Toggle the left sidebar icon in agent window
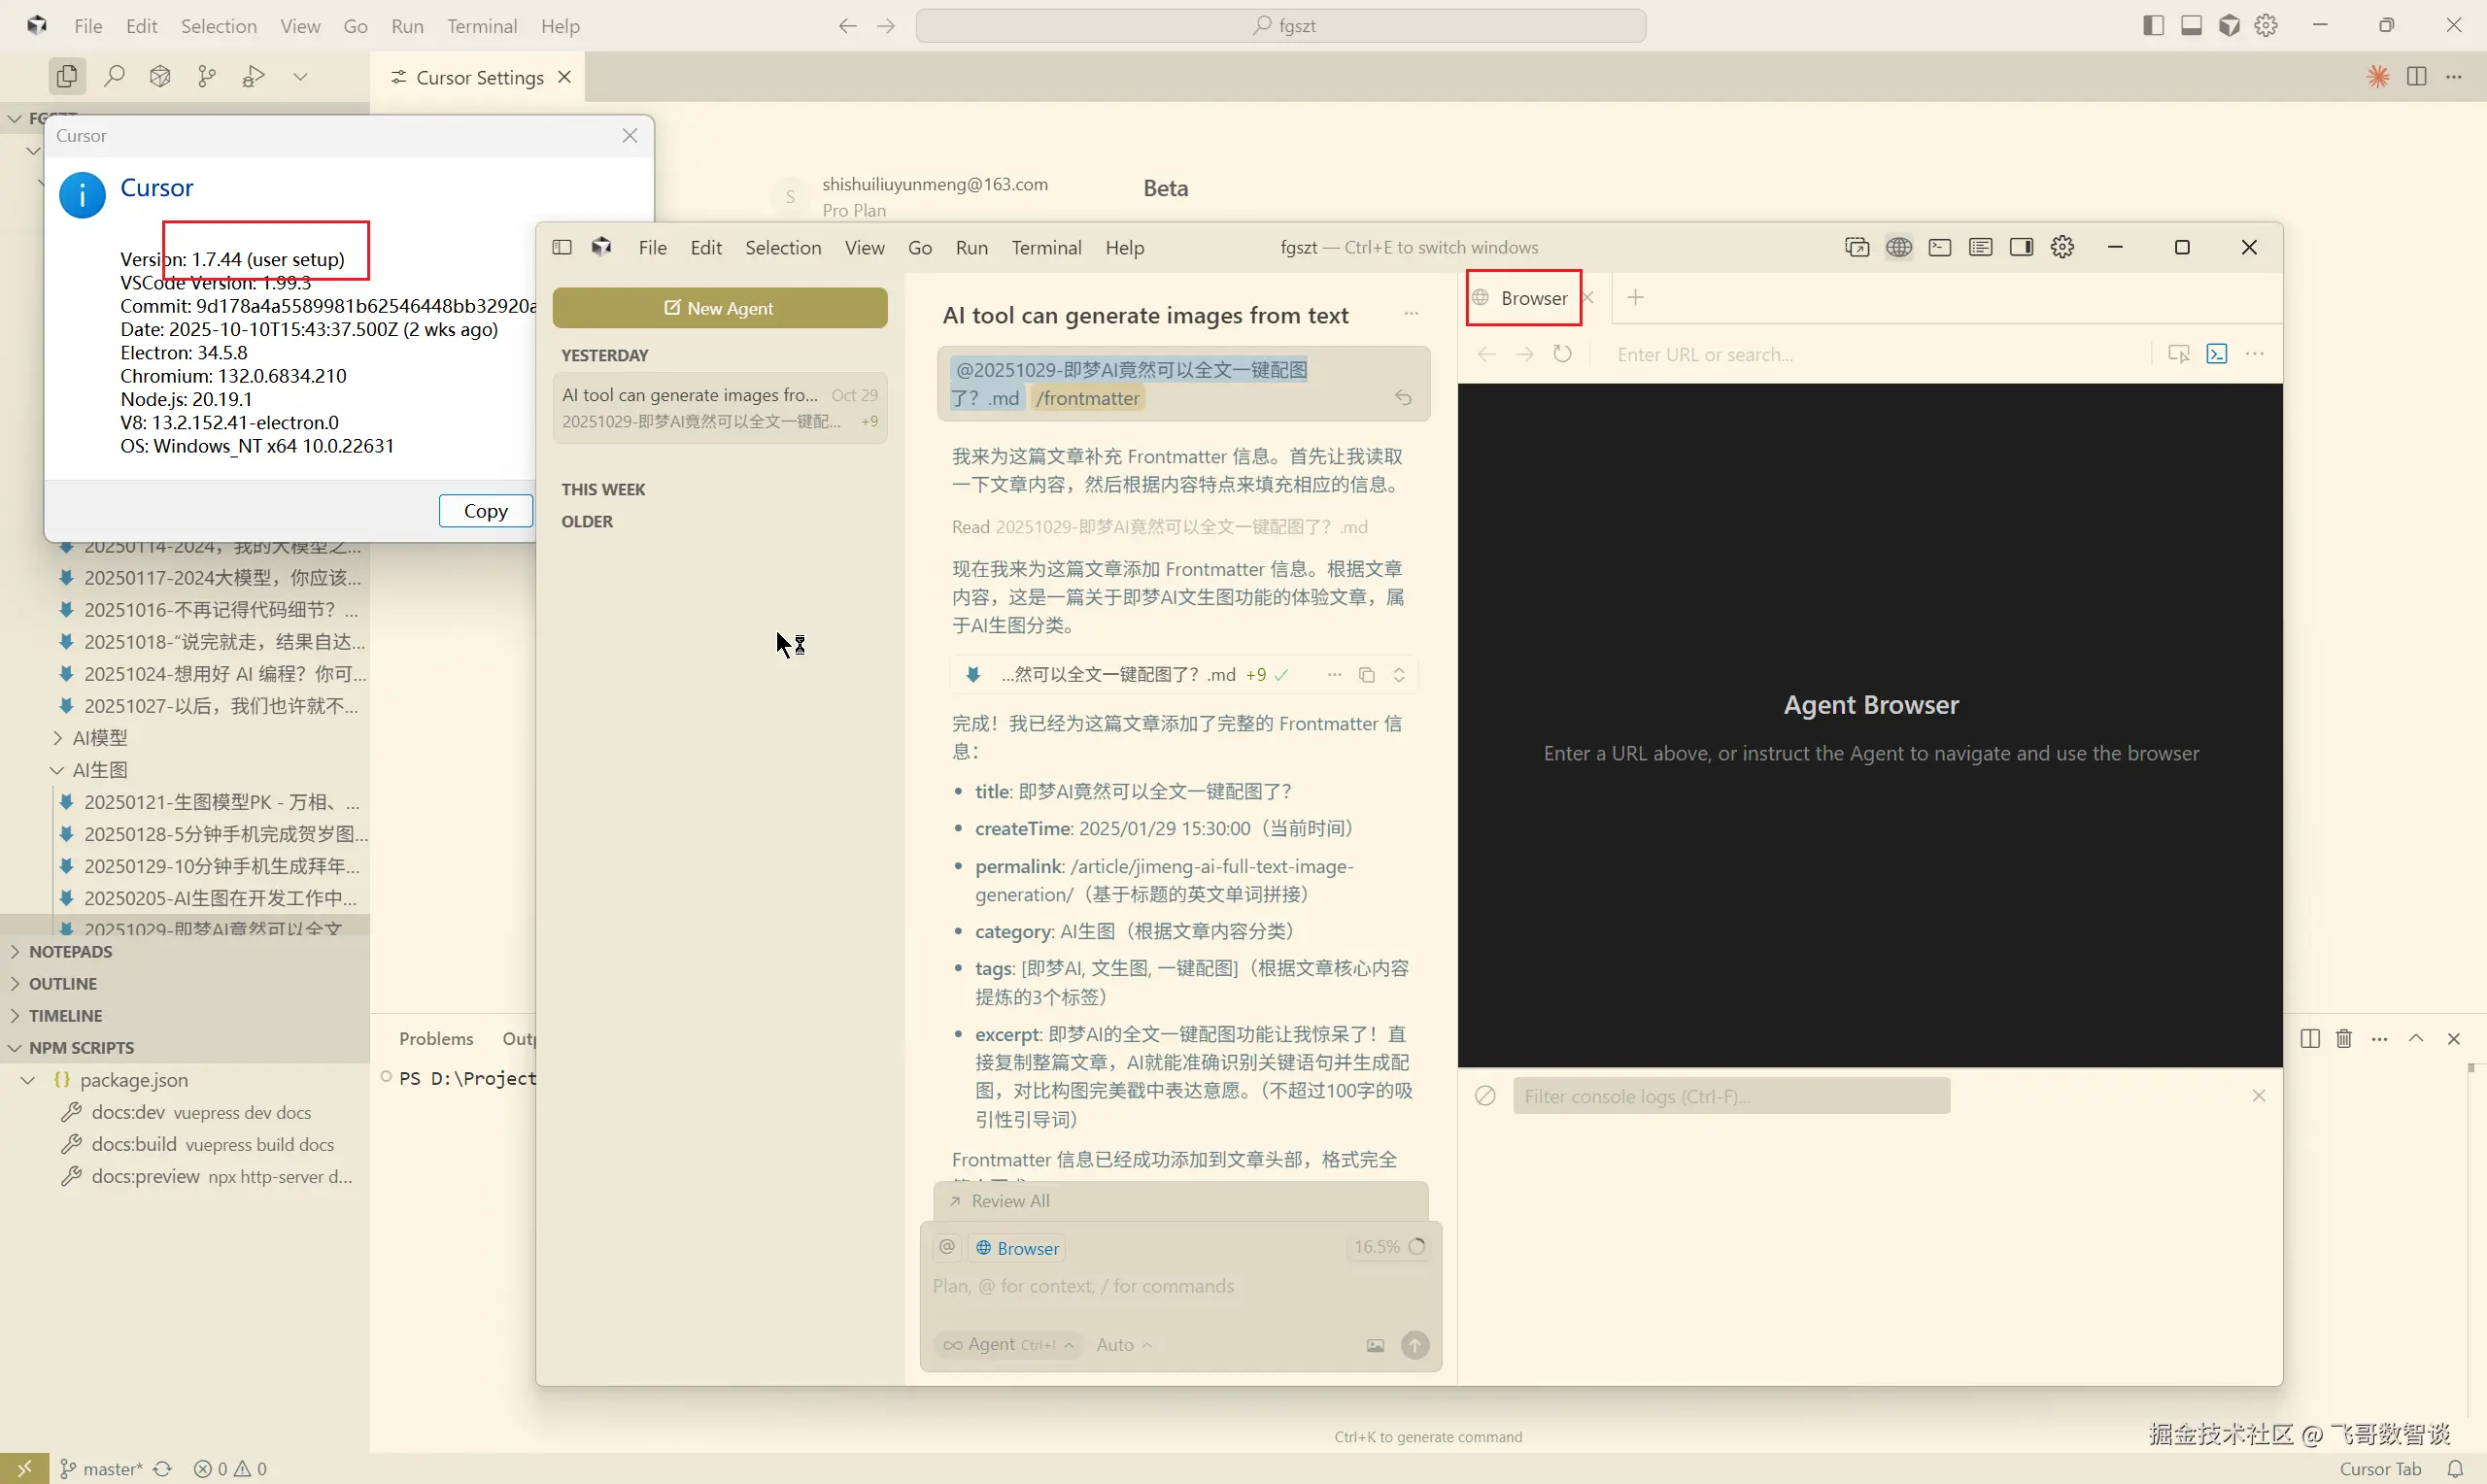 562,247
